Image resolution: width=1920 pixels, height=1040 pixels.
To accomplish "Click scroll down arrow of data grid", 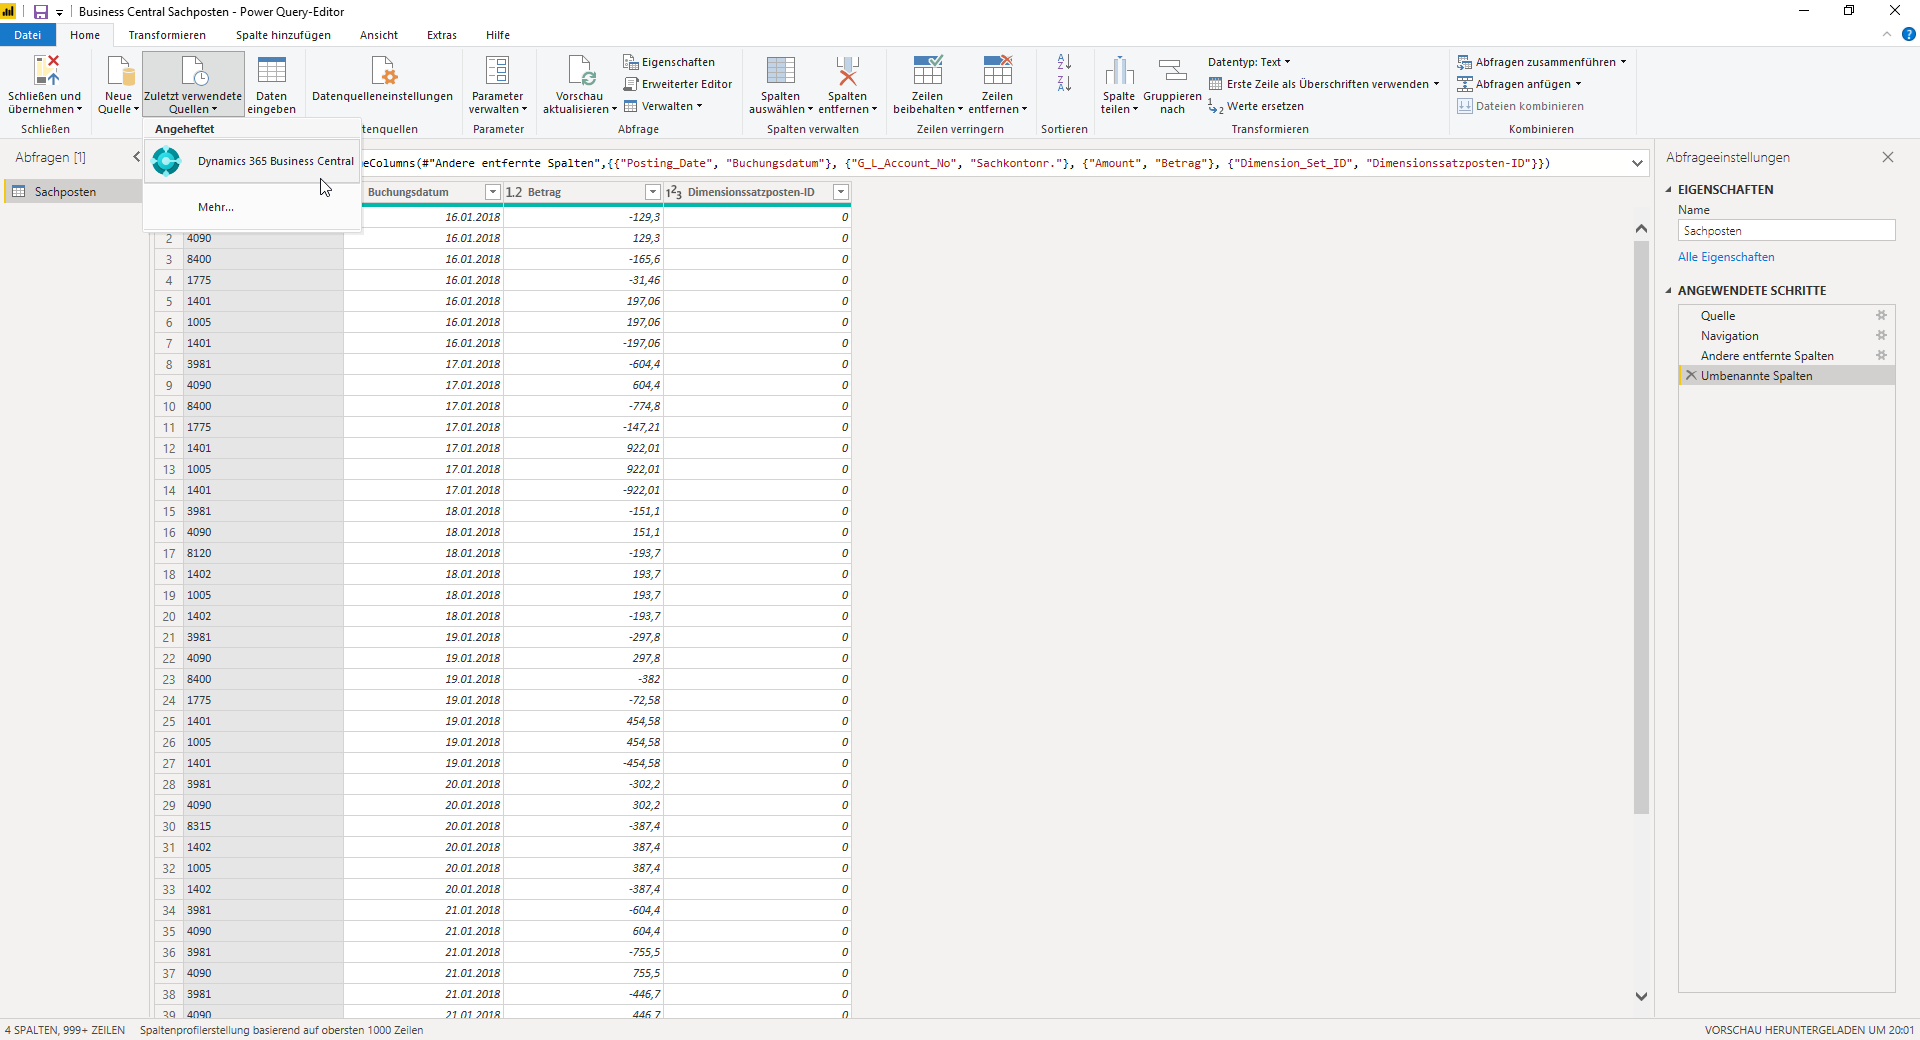I will coord(1641,996).
